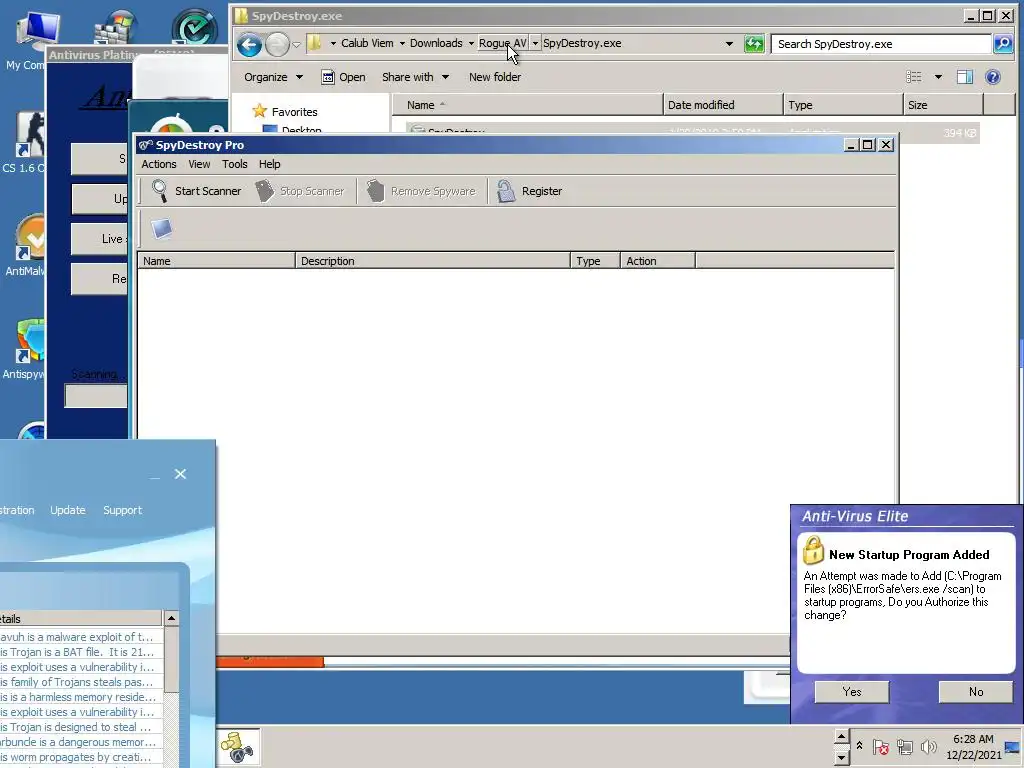Close the blue antispyware window with X

[180, 474]
